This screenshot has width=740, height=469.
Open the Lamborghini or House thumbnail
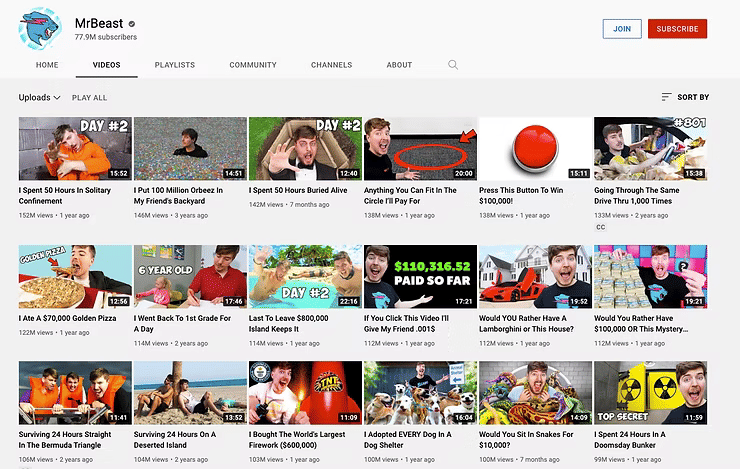pos(535,276)
